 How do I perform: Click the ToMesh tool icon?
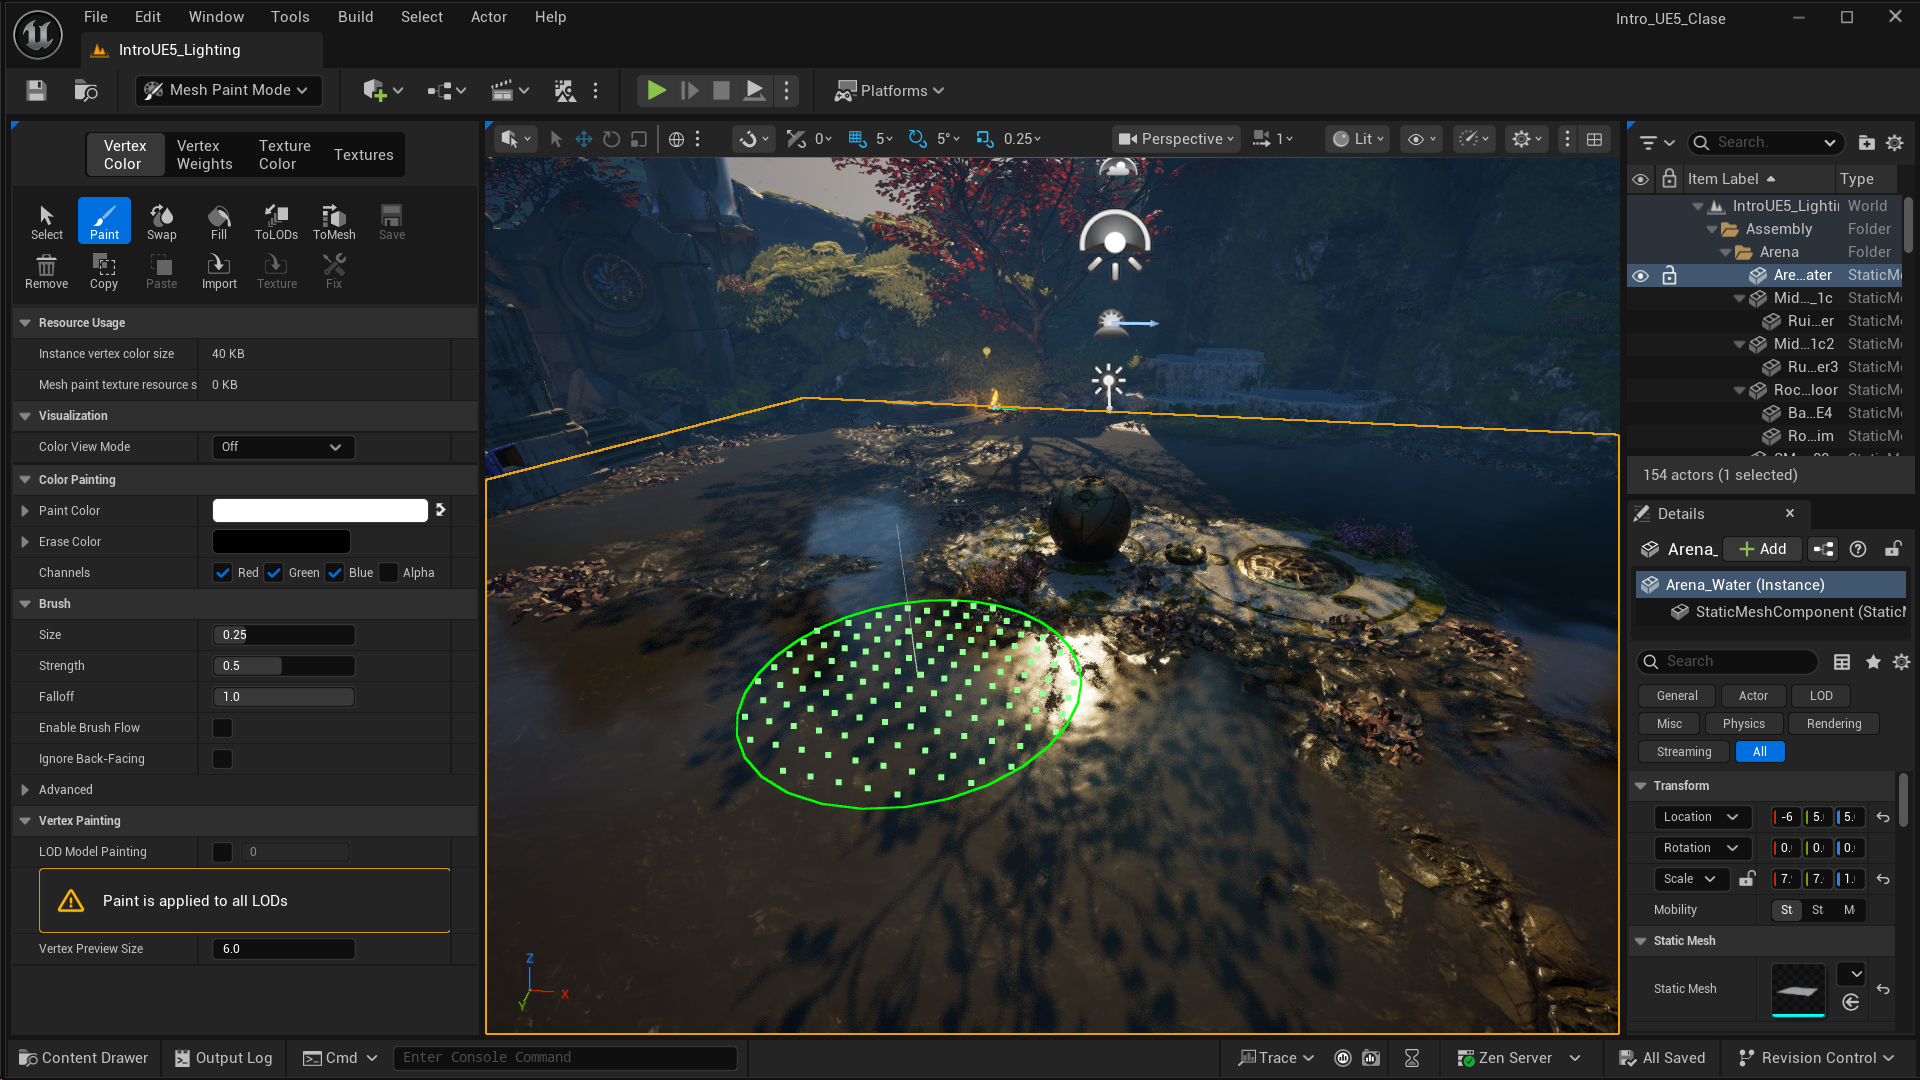[334, 221]
